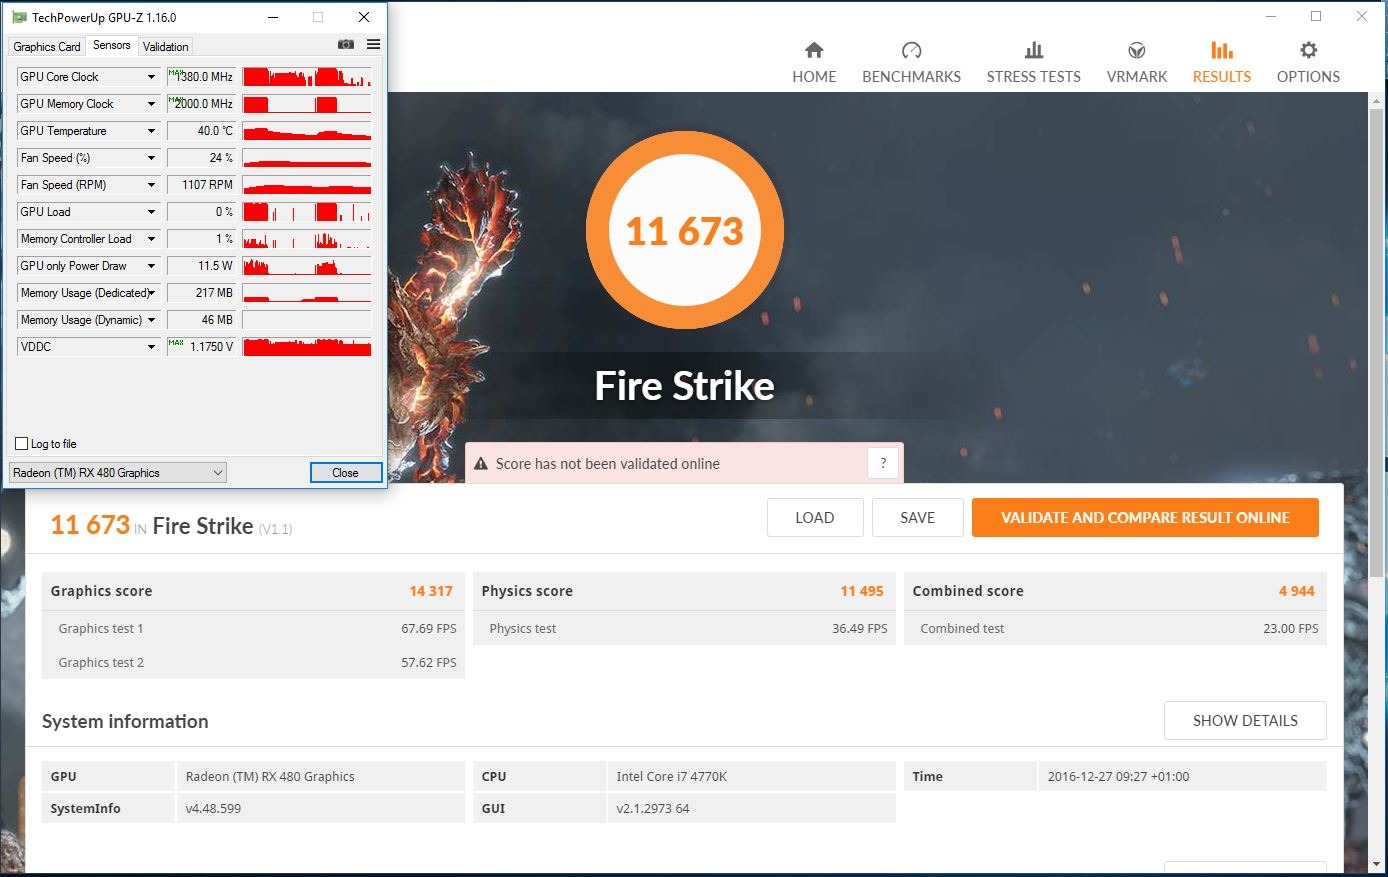Click Physics score value 11 495
1388x877 pixels.
(862, 591)
